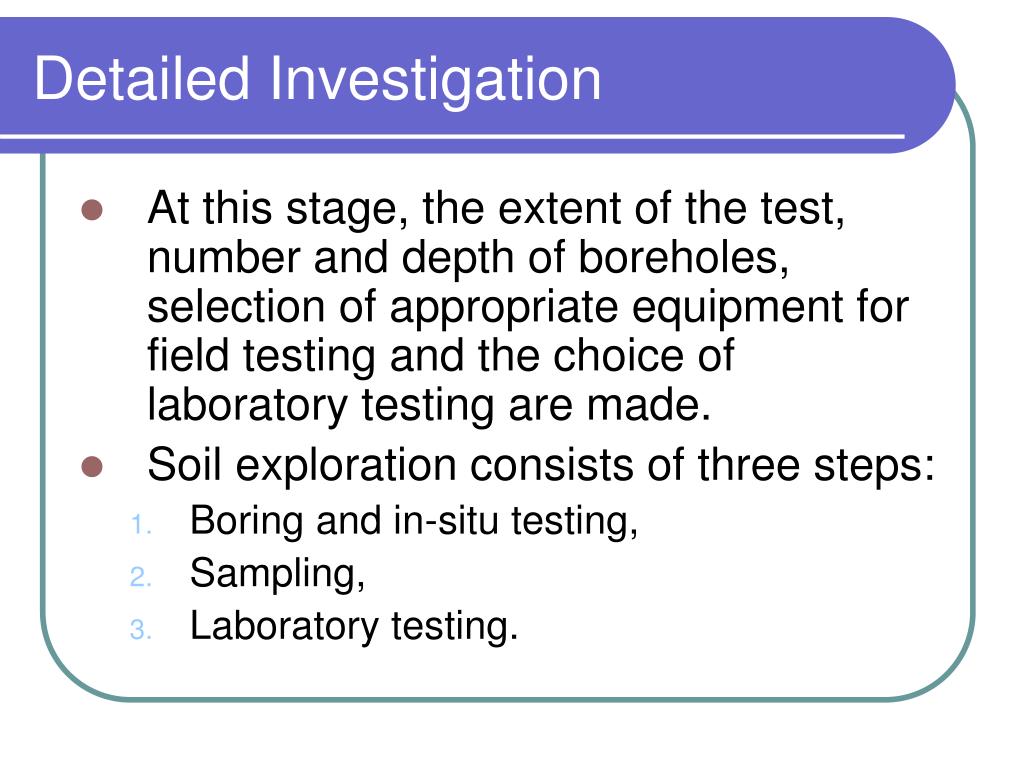Click the 'Detailed Investigation' slide title

(317, 80)
